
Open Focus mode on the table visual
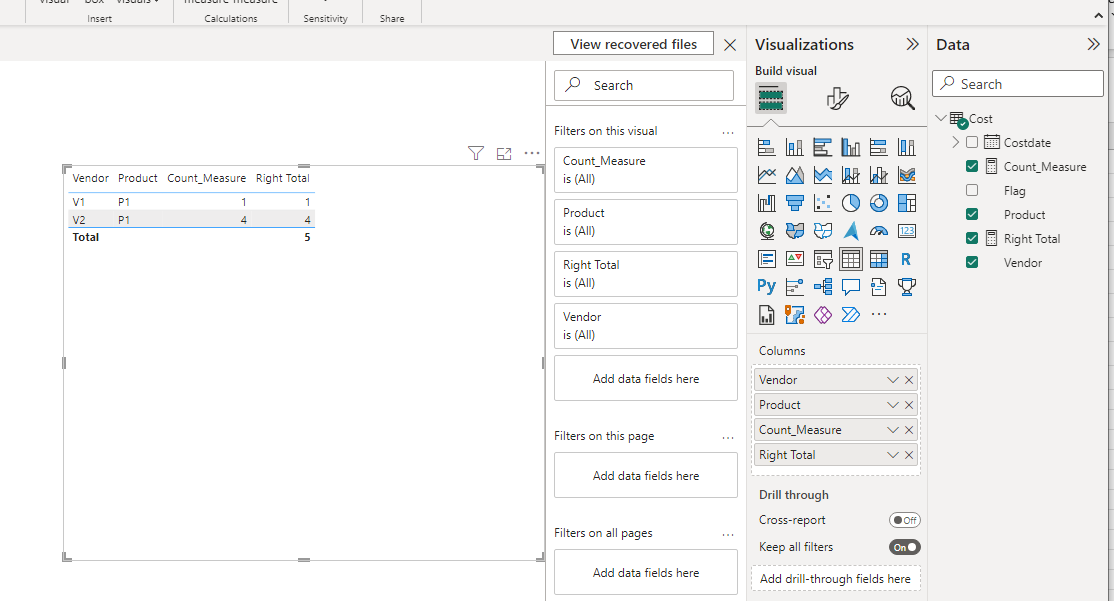[x=504, y=153]
